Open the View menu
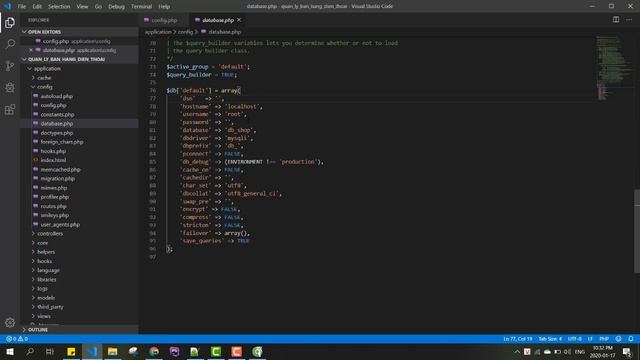This screenshot has width=640, height=360. [82, 7]
